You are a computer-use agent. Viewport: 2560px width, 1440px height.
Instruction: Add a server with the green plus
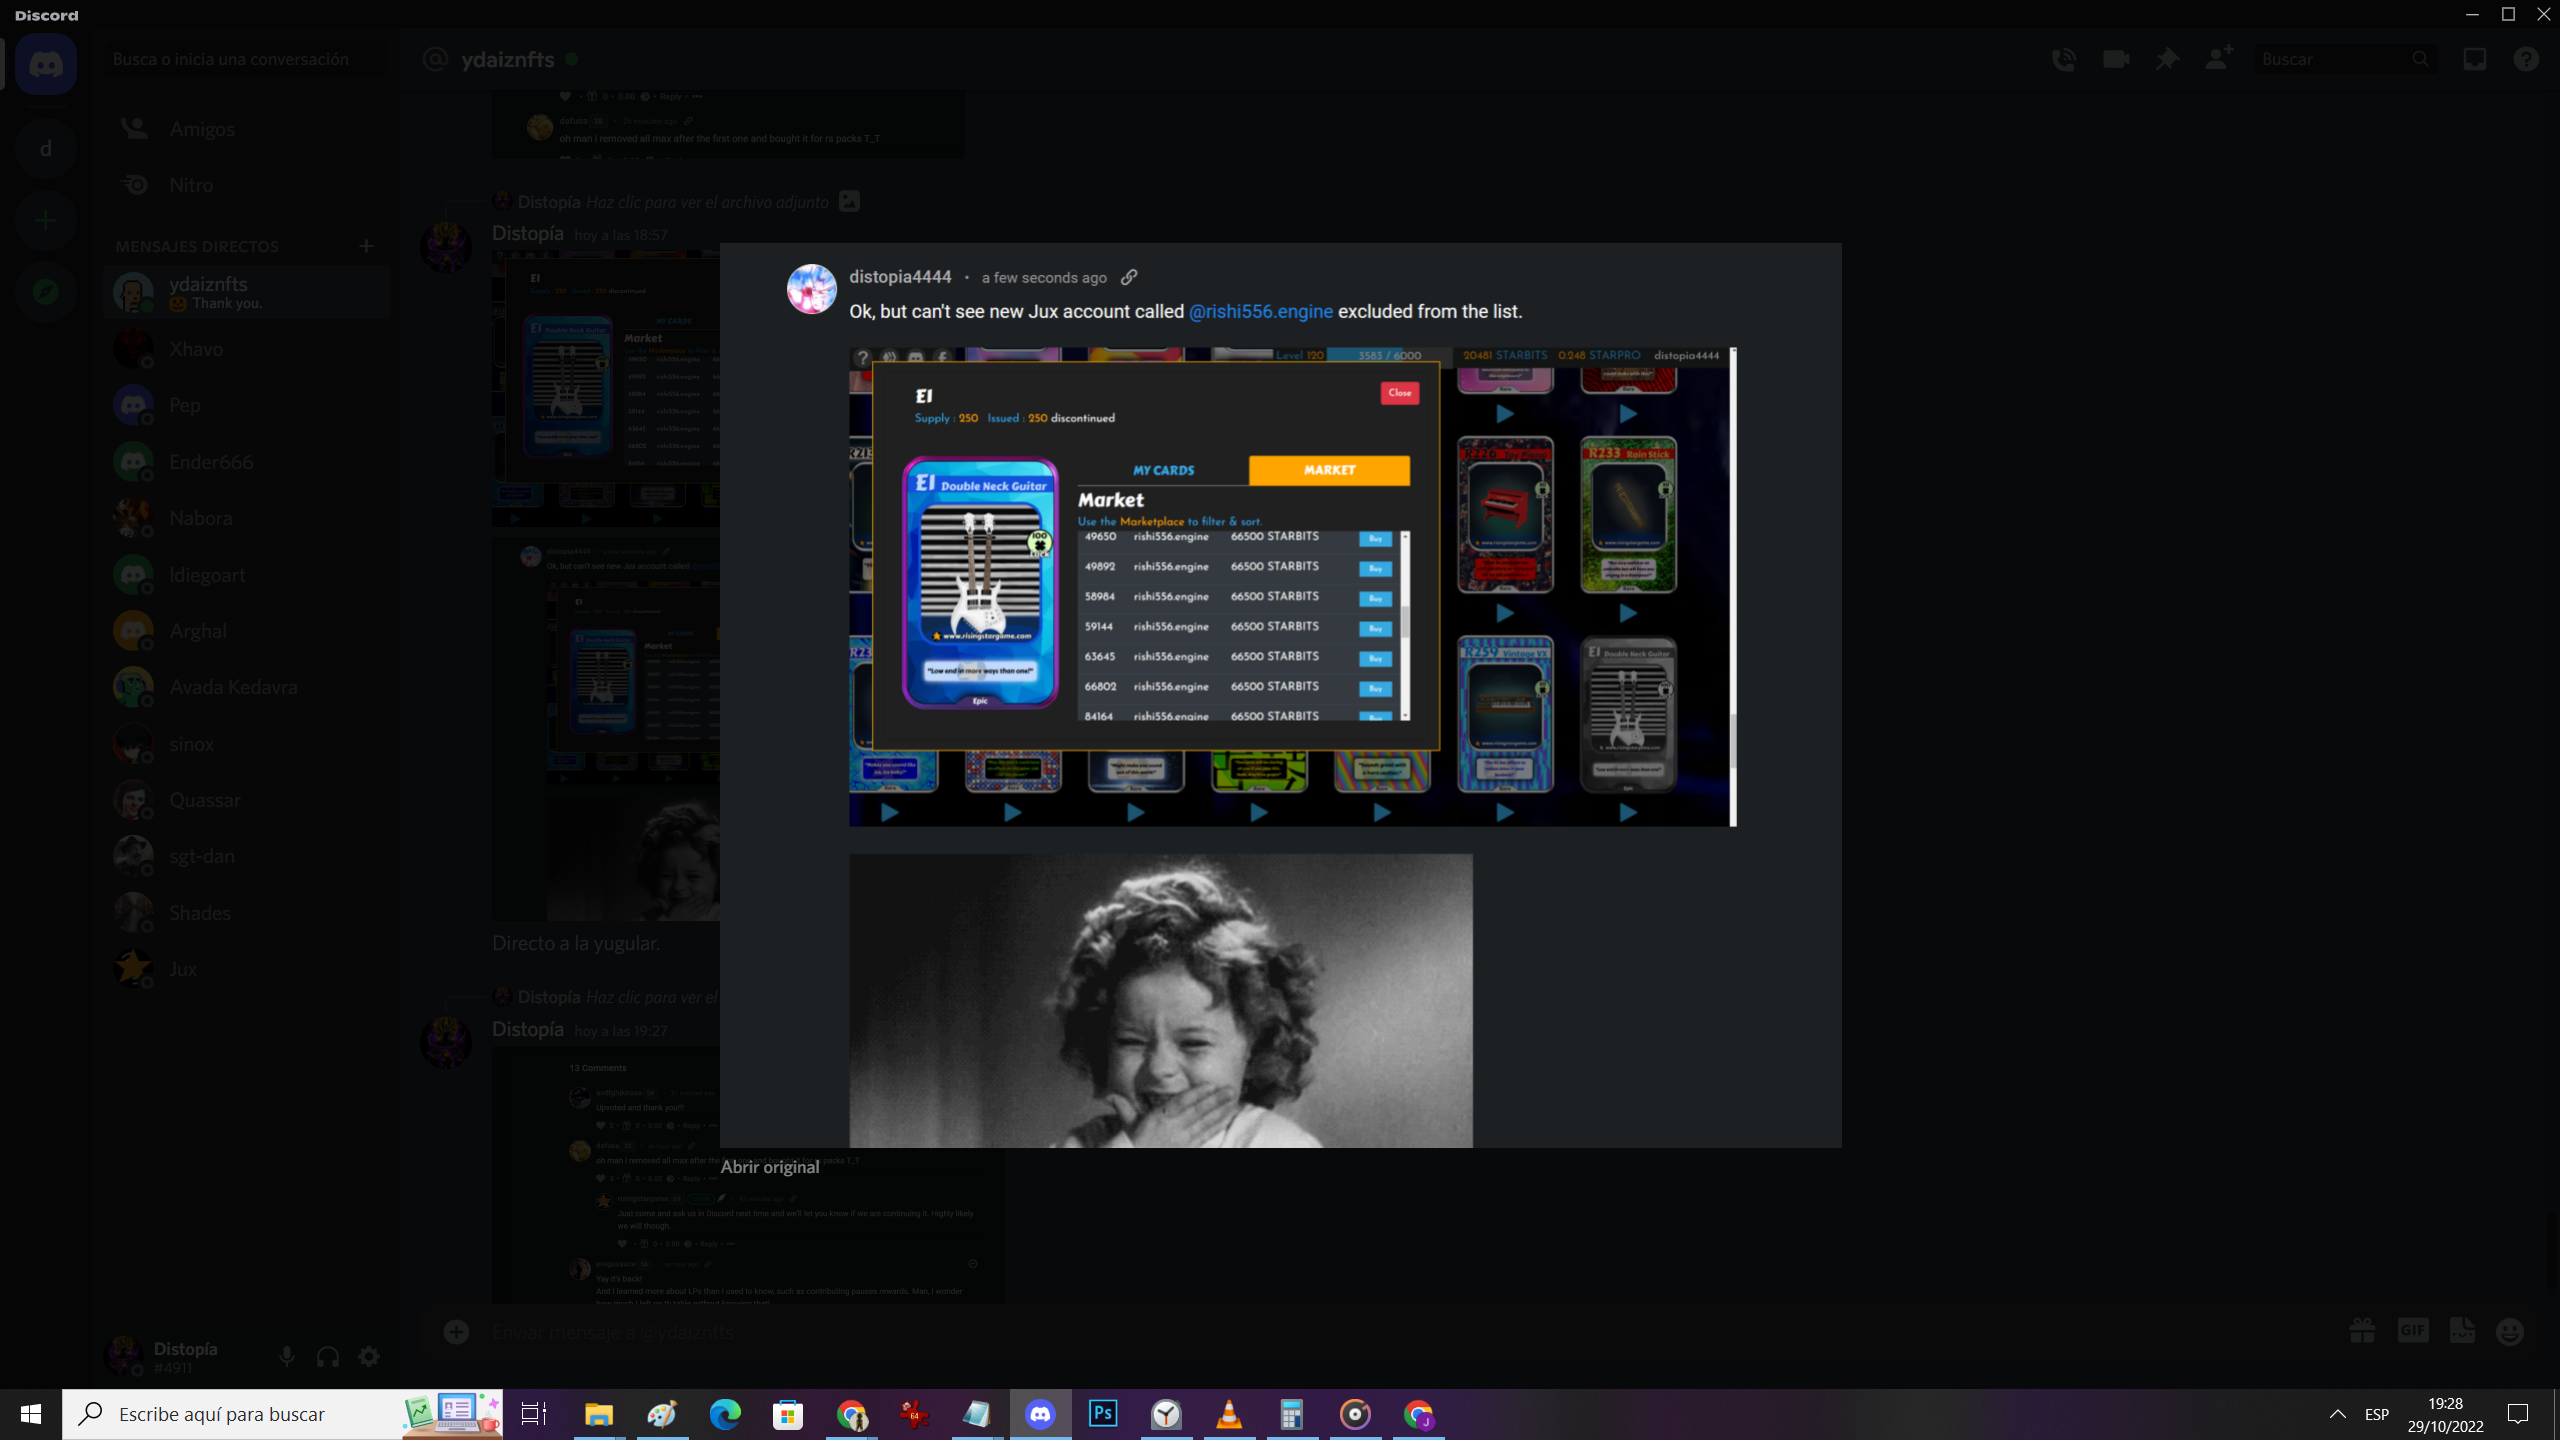(x=46, y=220)
